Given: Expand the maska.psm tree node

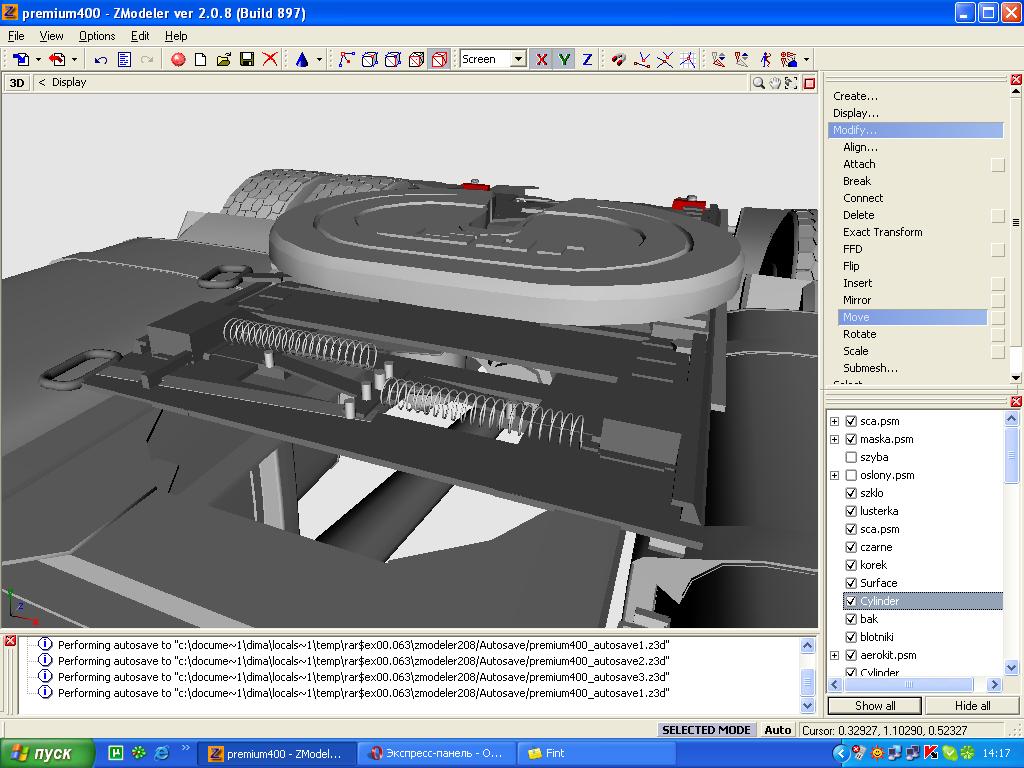Looking at the screenshot, I should 834,439.
